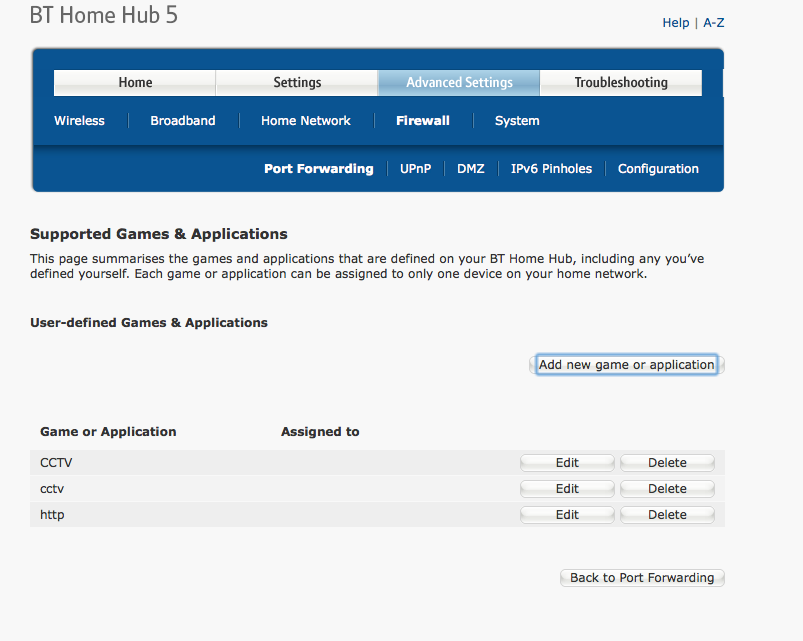
Task: Open the Settings tab
Action: (296, 82)
